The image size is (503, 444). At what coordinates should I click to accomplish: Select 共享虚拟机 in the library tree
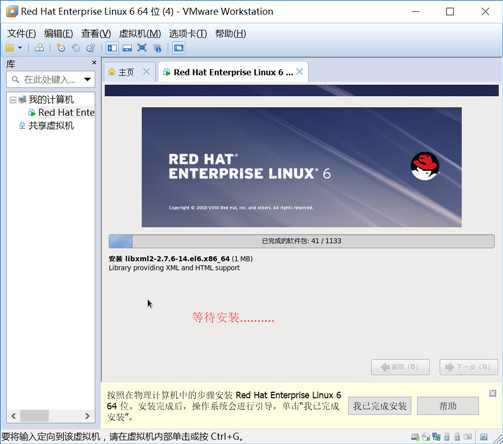pyautogui.click(x=51, y=125)
